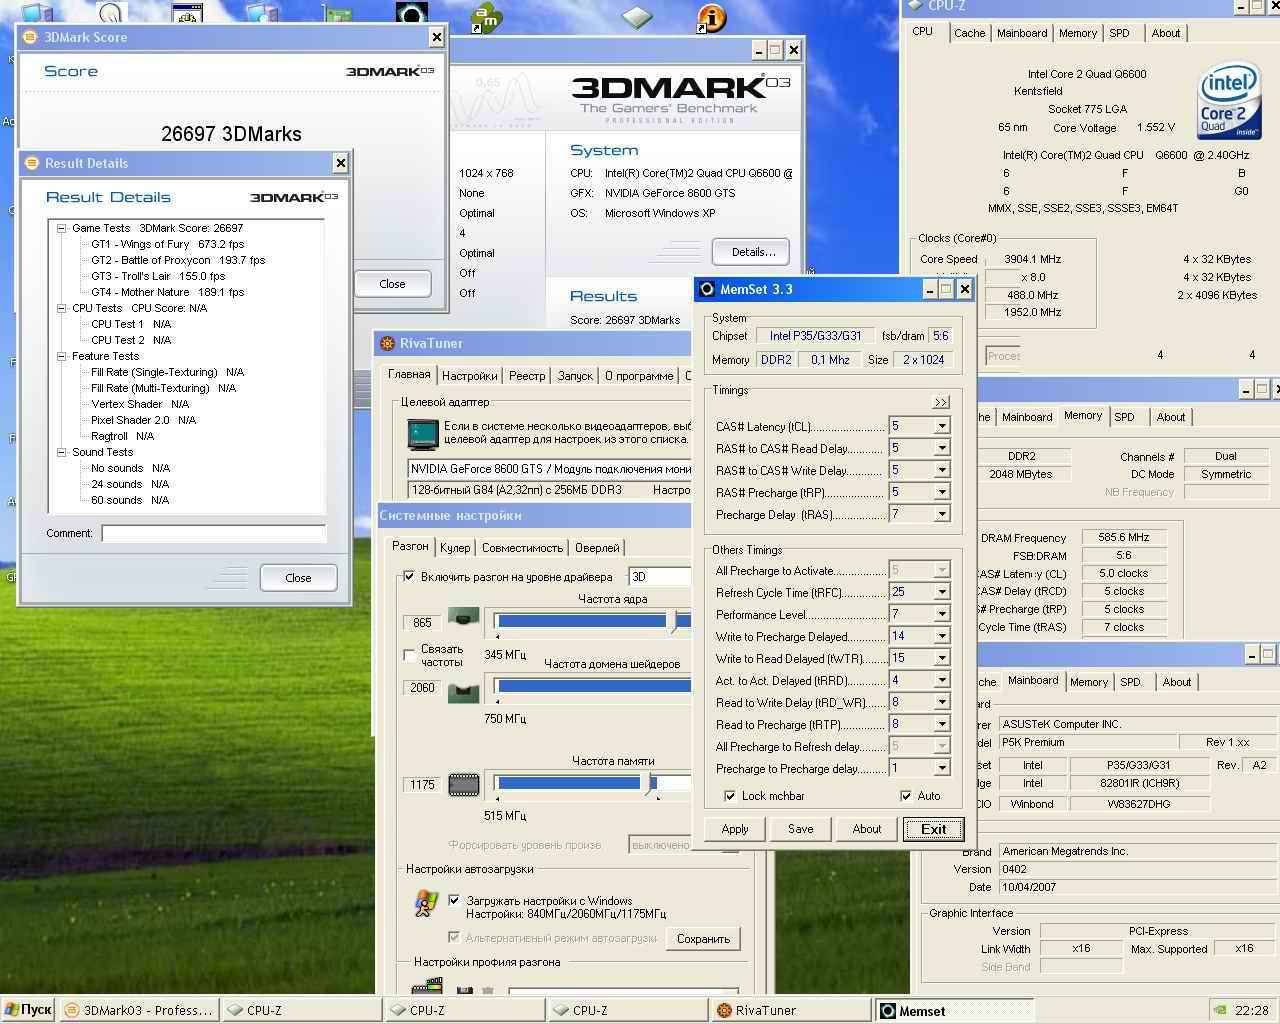Open the Cache tab in top CPU-Z window
1280x1024 pixels.
tap(969, 33)
